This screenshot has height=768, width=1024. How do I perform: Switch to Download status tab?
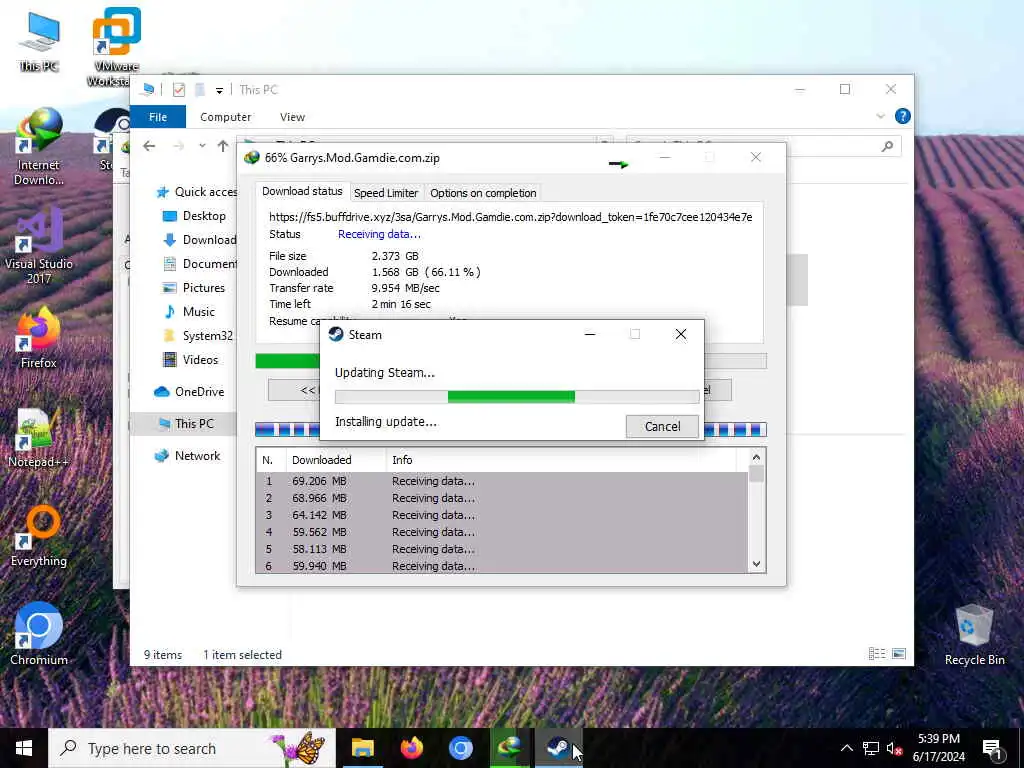coord(302,191)
